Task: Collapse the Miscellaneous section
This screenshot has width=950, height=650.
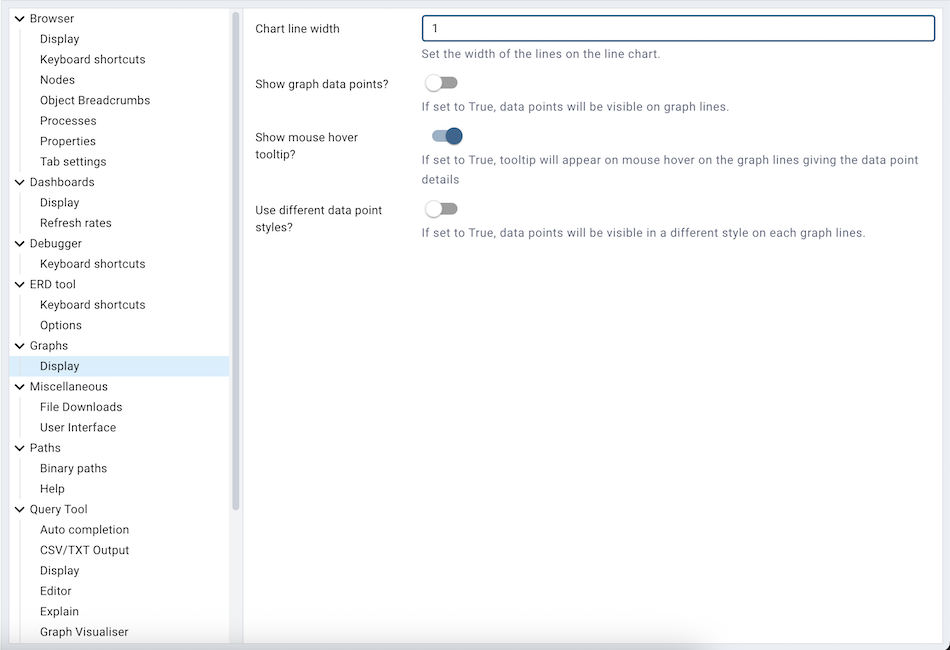Action: tap(18, 386)
